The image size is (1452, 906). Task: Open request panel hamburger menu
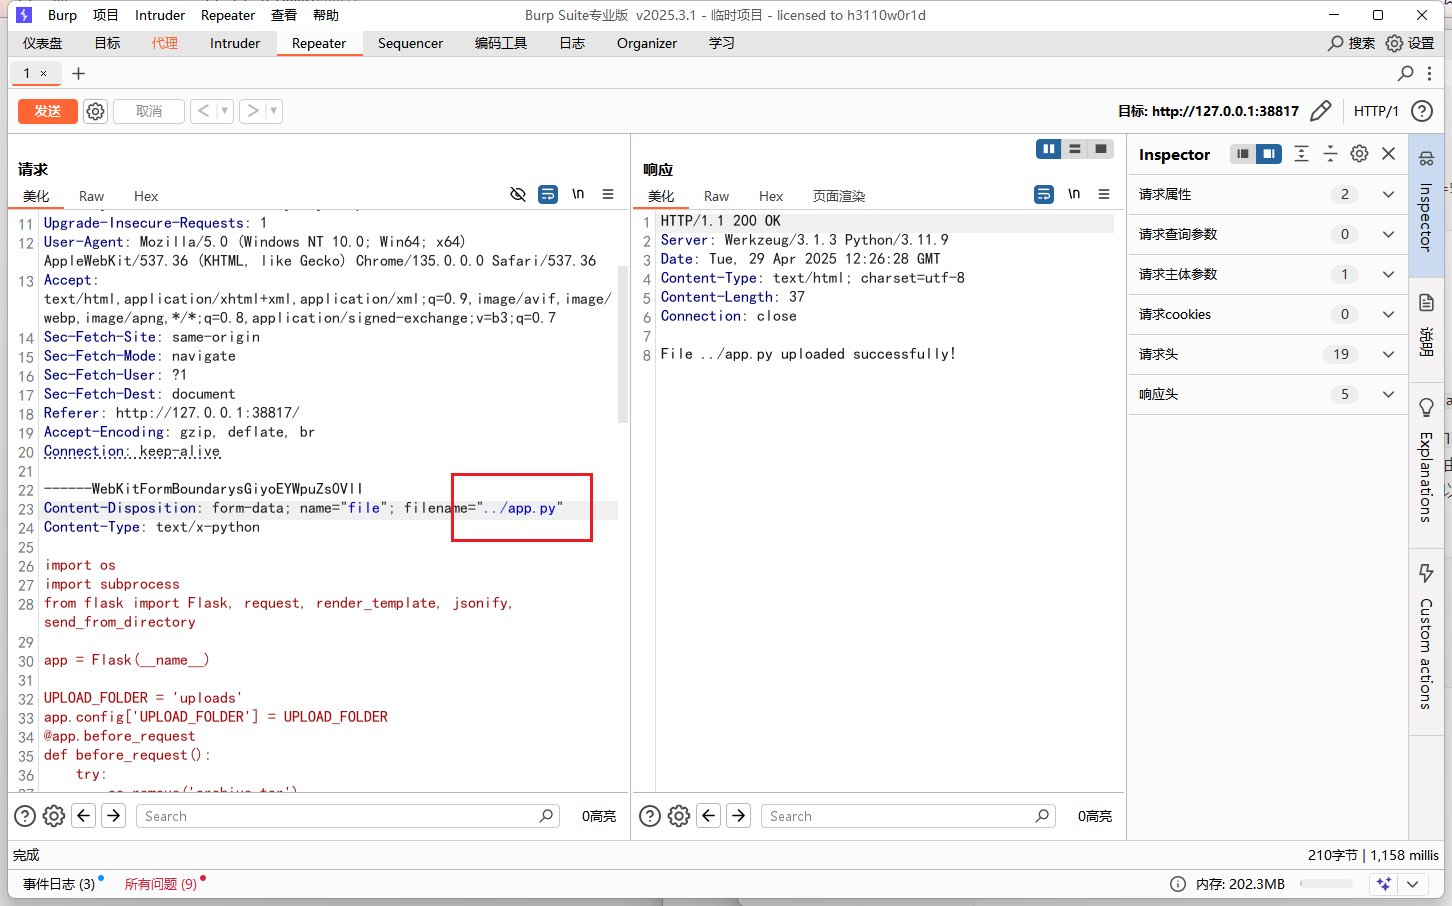(608, 194)
